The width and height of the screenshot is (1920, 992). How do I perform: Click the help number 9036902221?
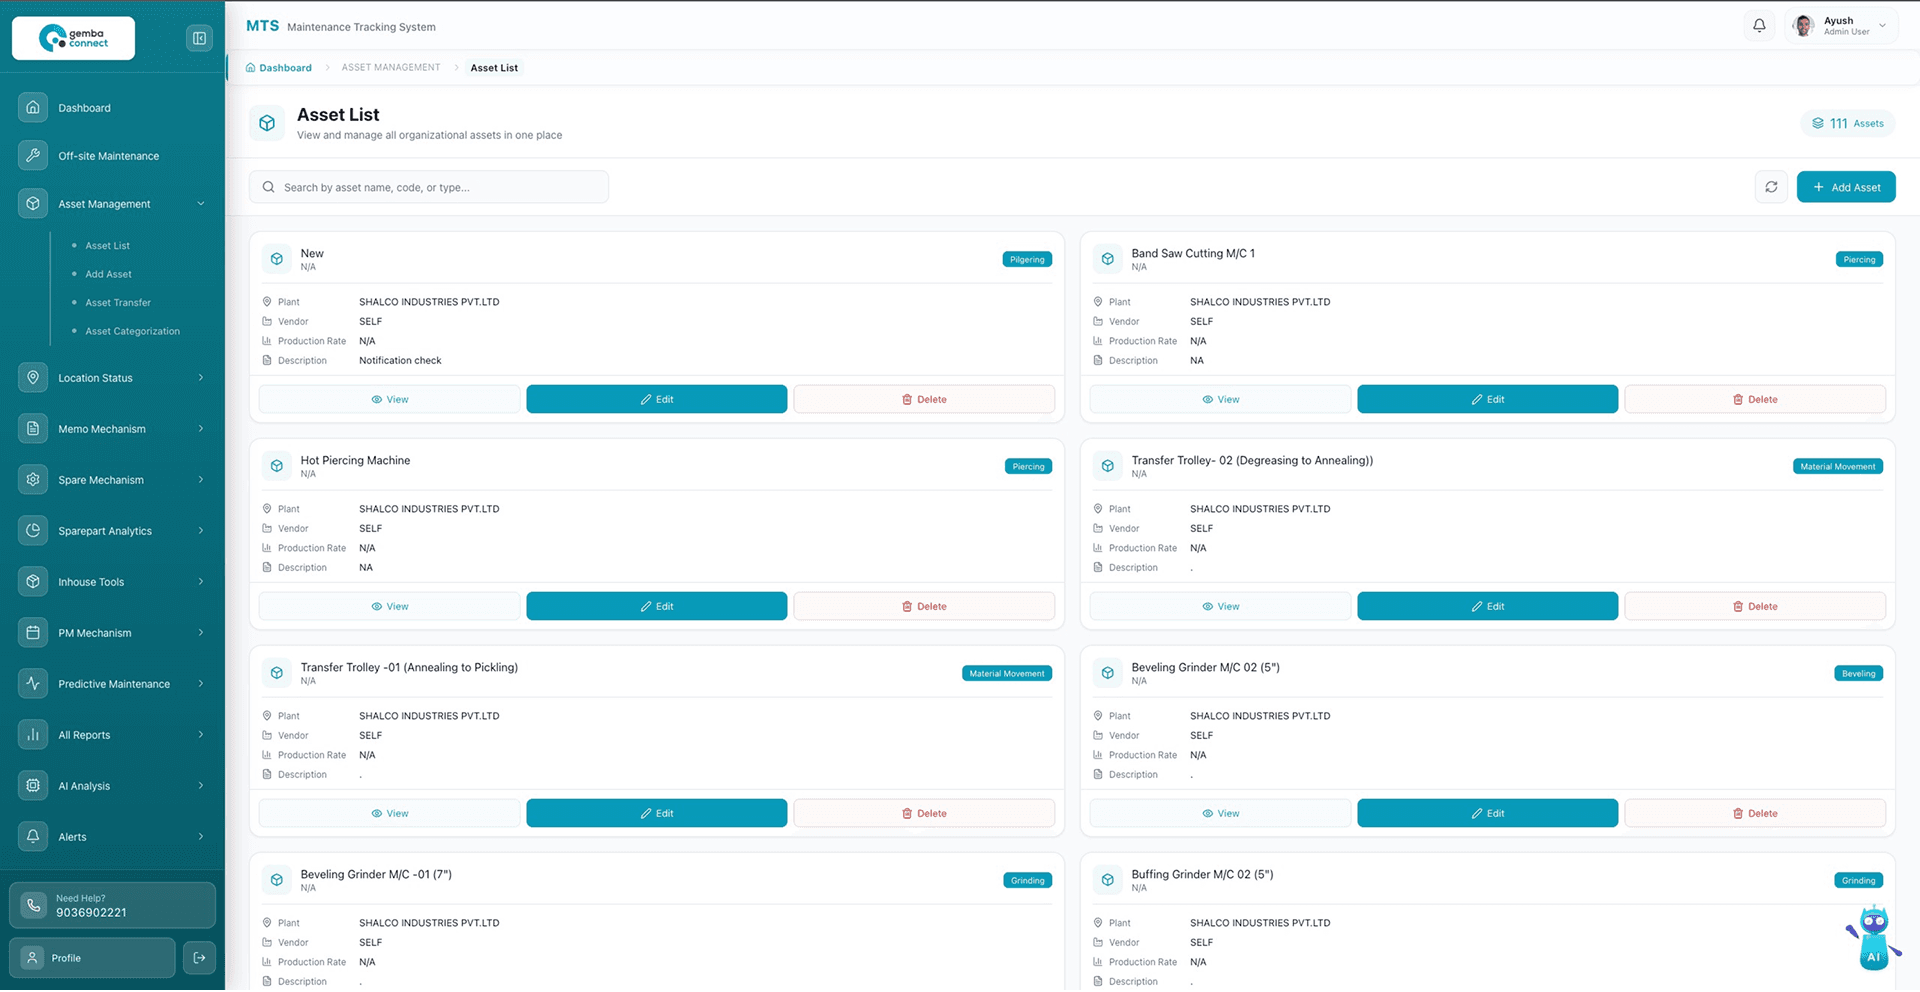point(91,913)
